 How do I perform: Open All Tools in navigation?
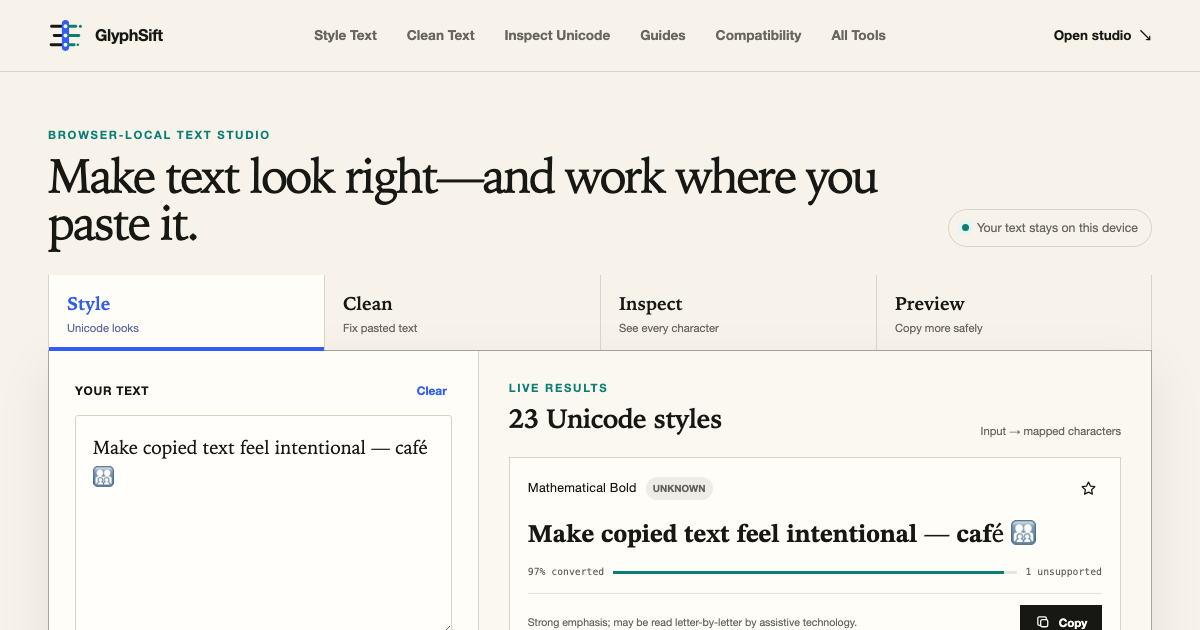[x=858, y=35]
